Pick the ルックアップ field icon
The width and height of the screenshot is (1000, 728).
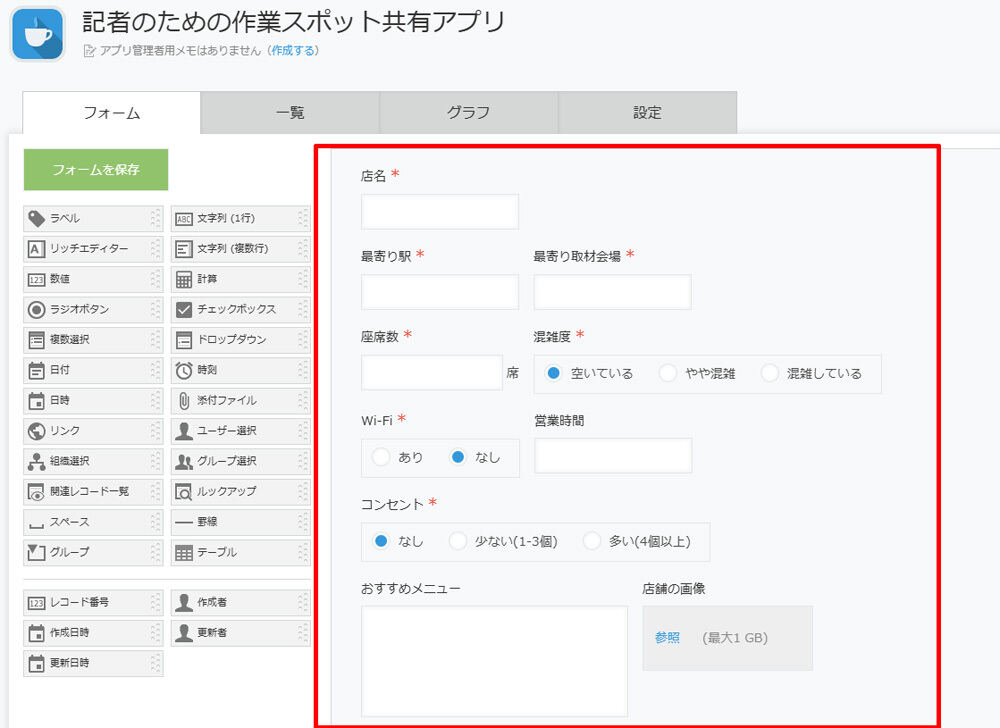184,491
